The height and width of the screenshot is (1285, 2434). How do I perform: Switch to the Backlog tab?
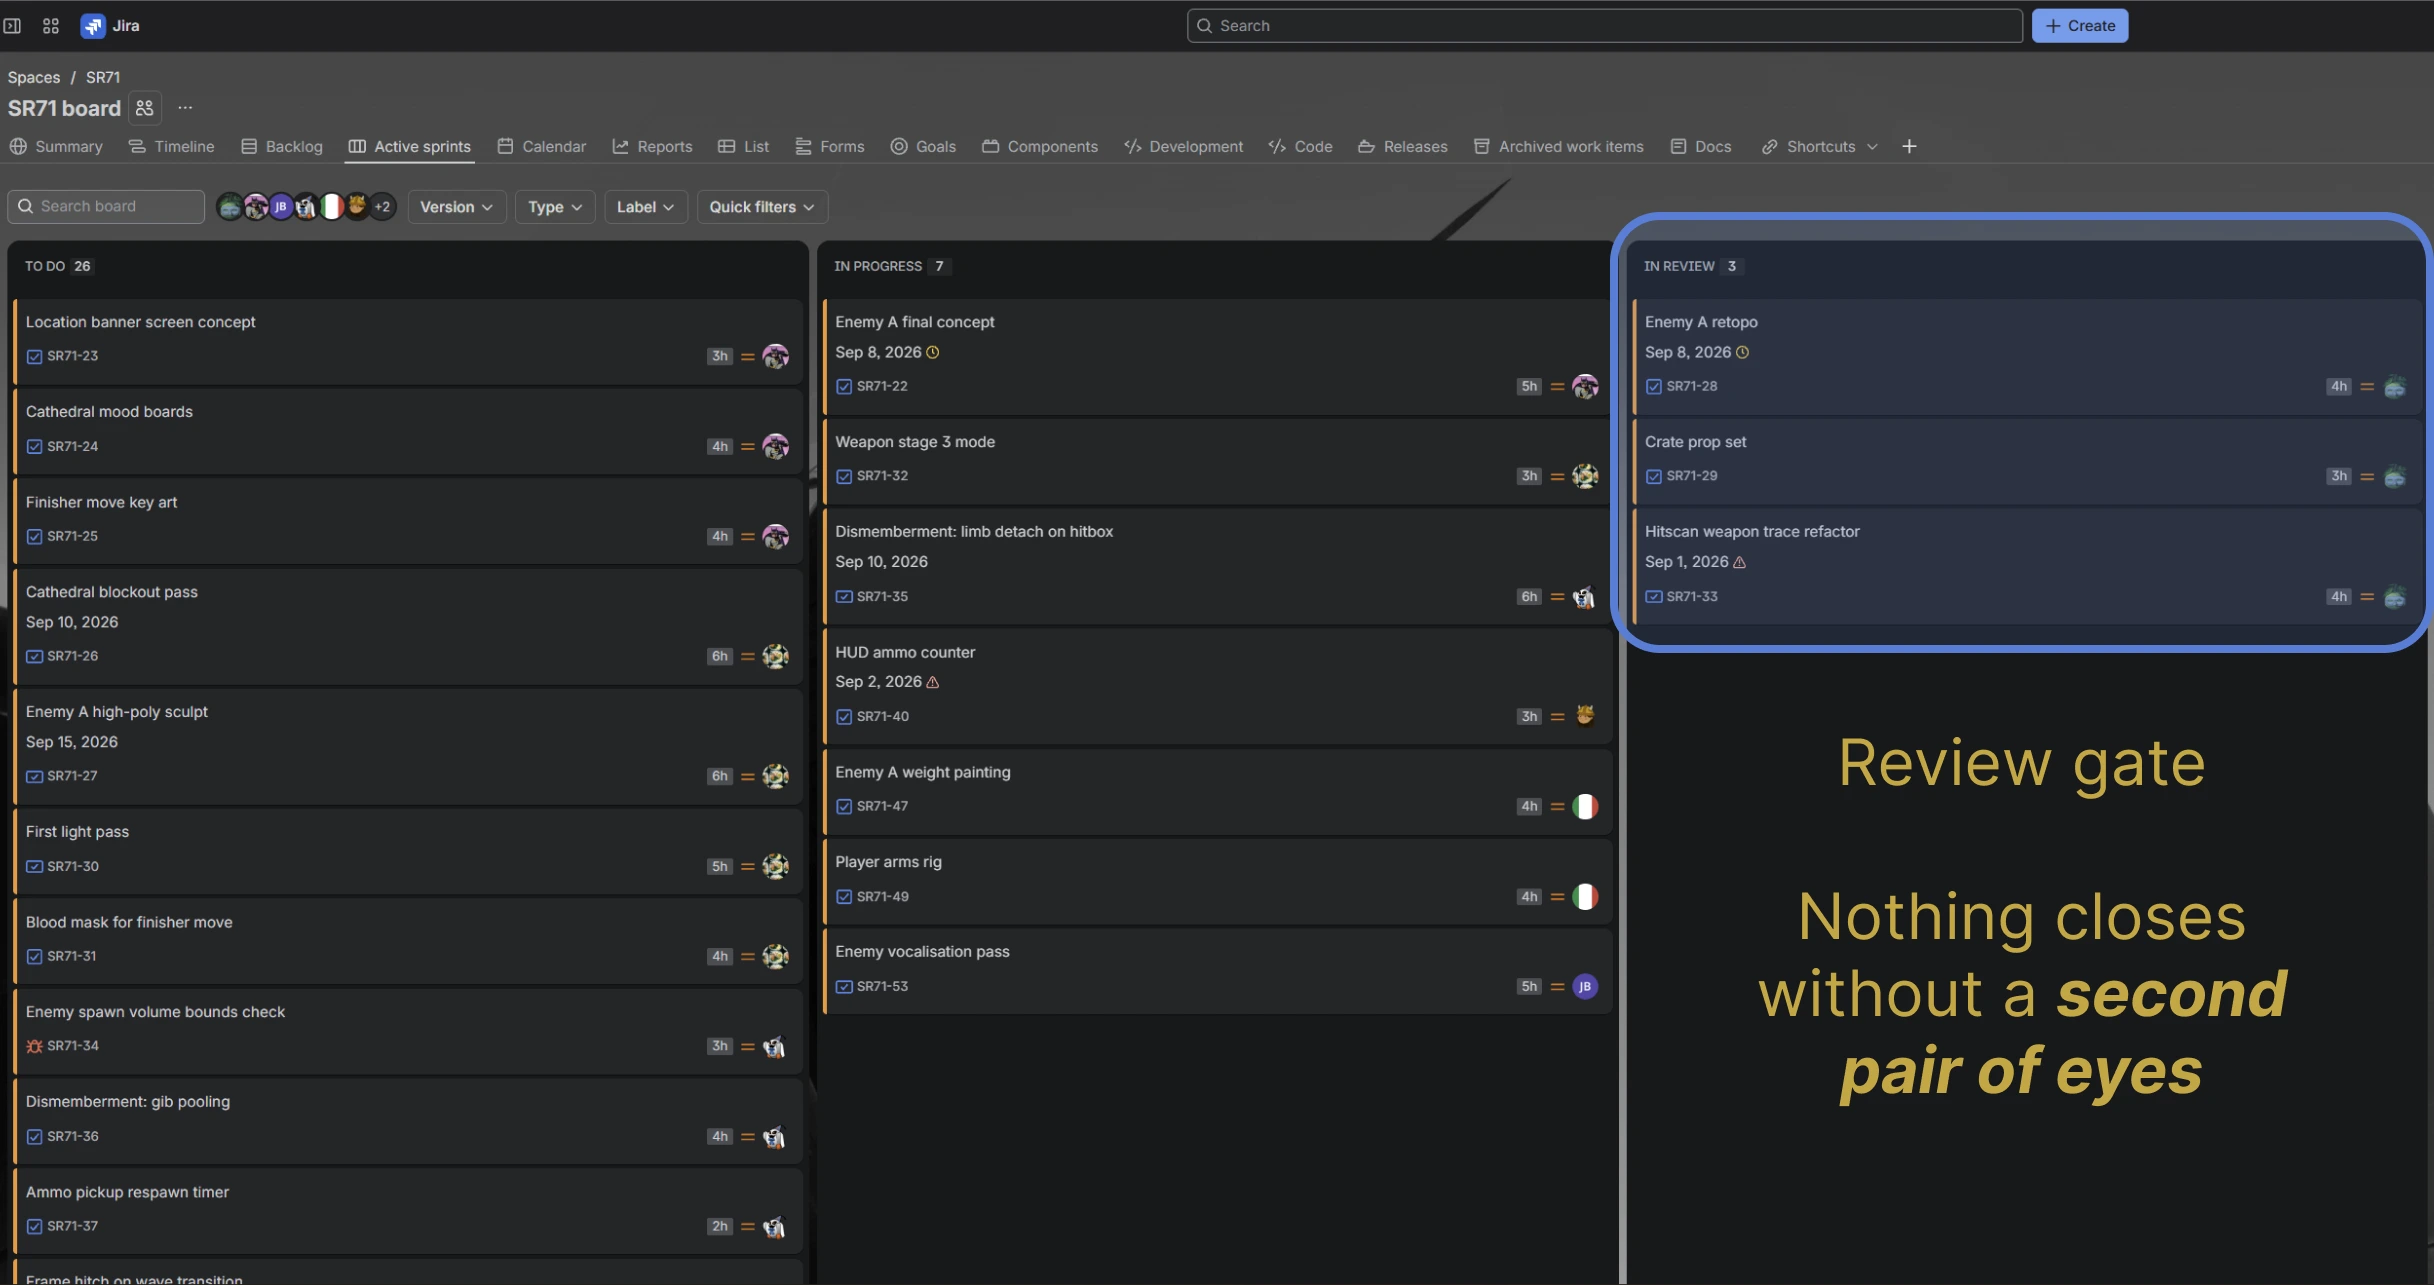point(282,146)
